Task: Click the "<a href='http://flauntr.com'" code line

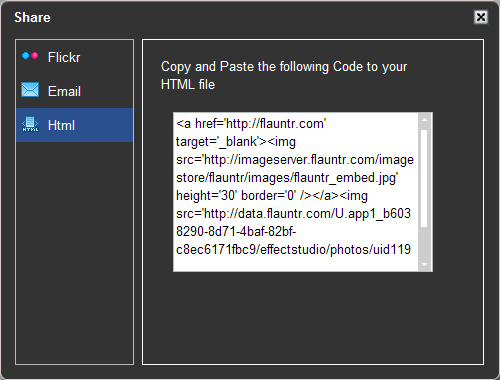Action: [x=251, y=124]
